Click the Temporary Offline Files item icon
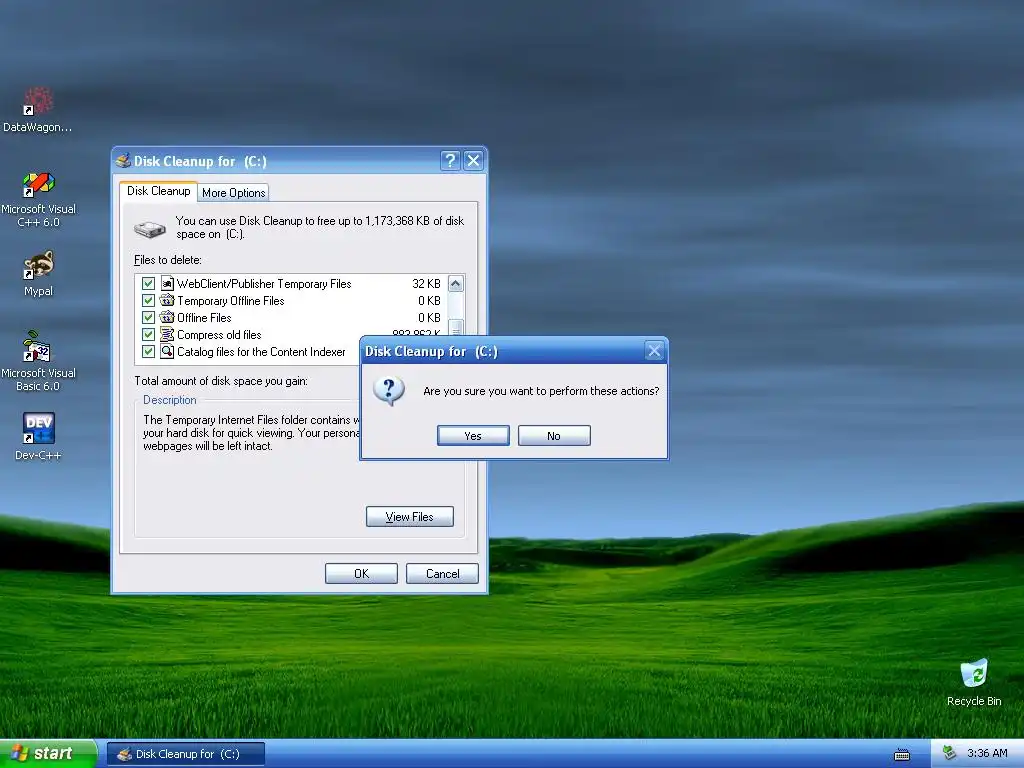Image resolution: width=1024 pixels, height=768 pixels. coord(167,300)
